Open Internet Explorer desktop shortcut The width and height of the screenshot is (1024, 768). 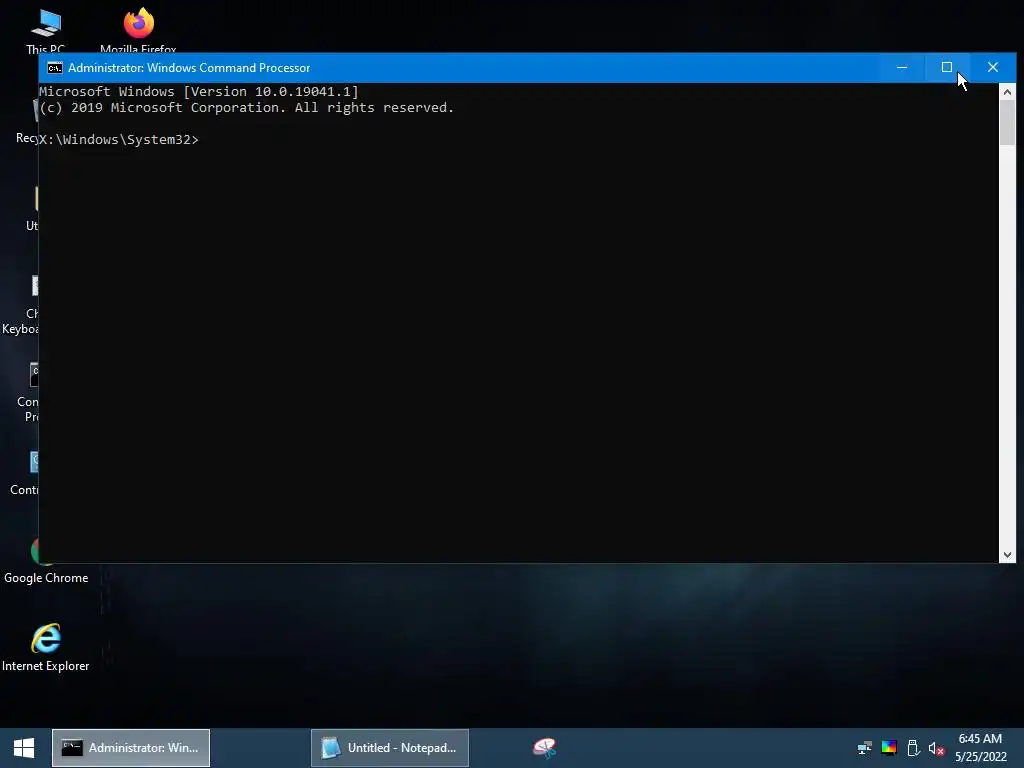[46, 648]
